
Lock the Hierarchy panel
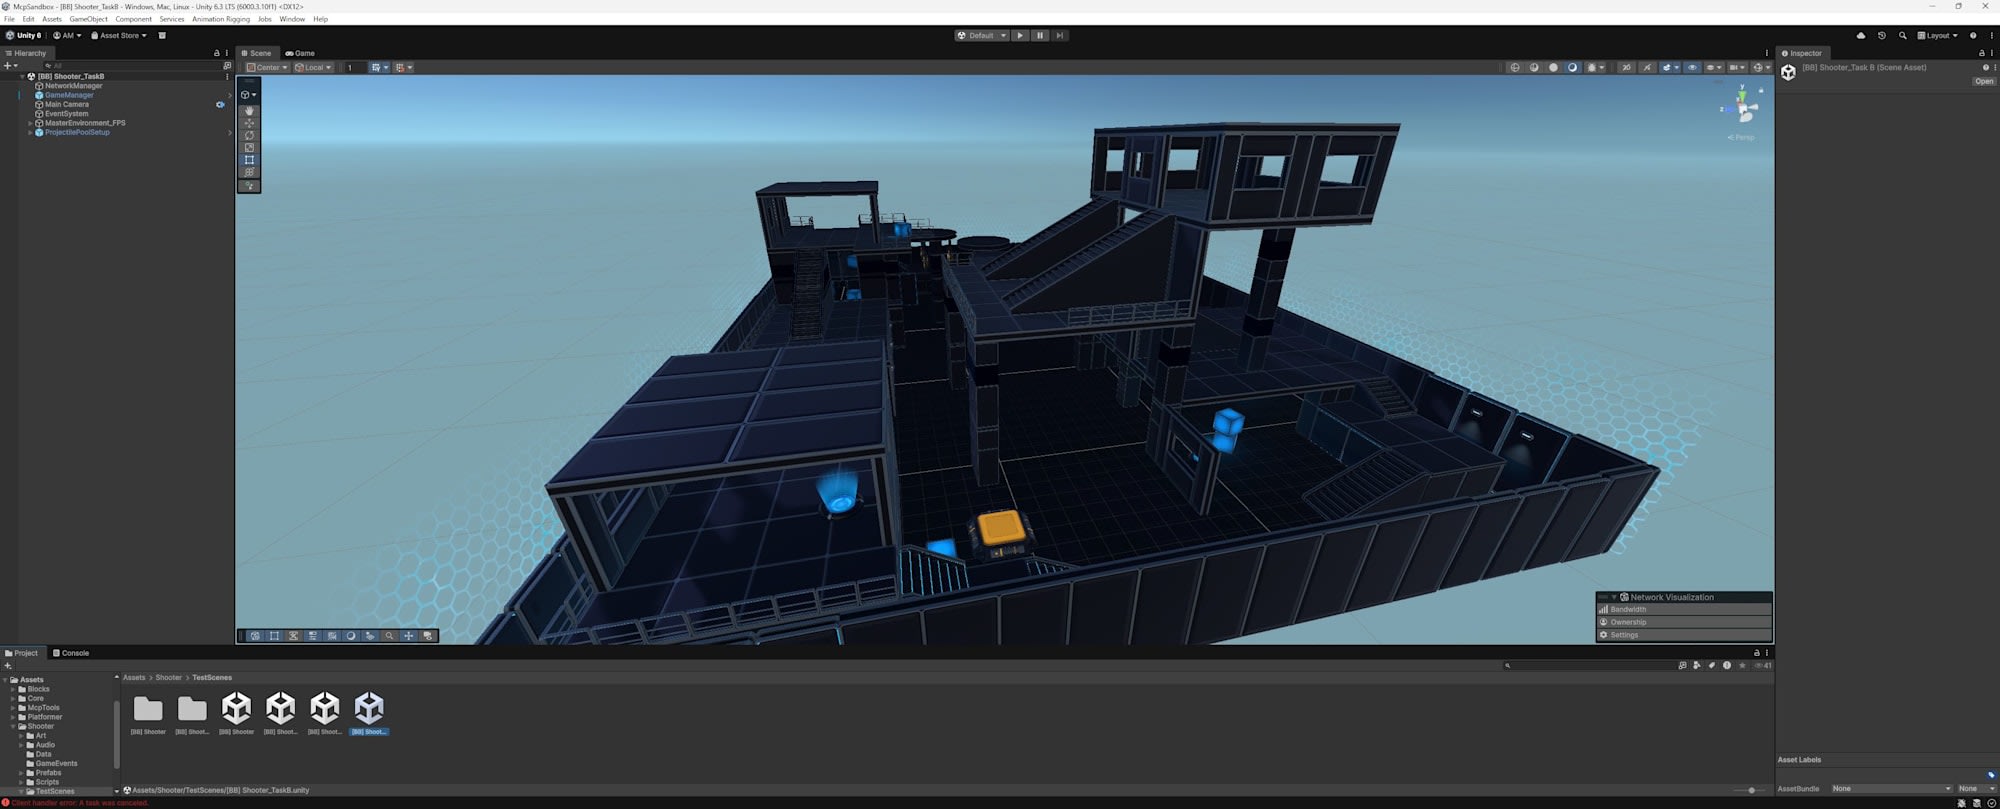click(217, 53)
